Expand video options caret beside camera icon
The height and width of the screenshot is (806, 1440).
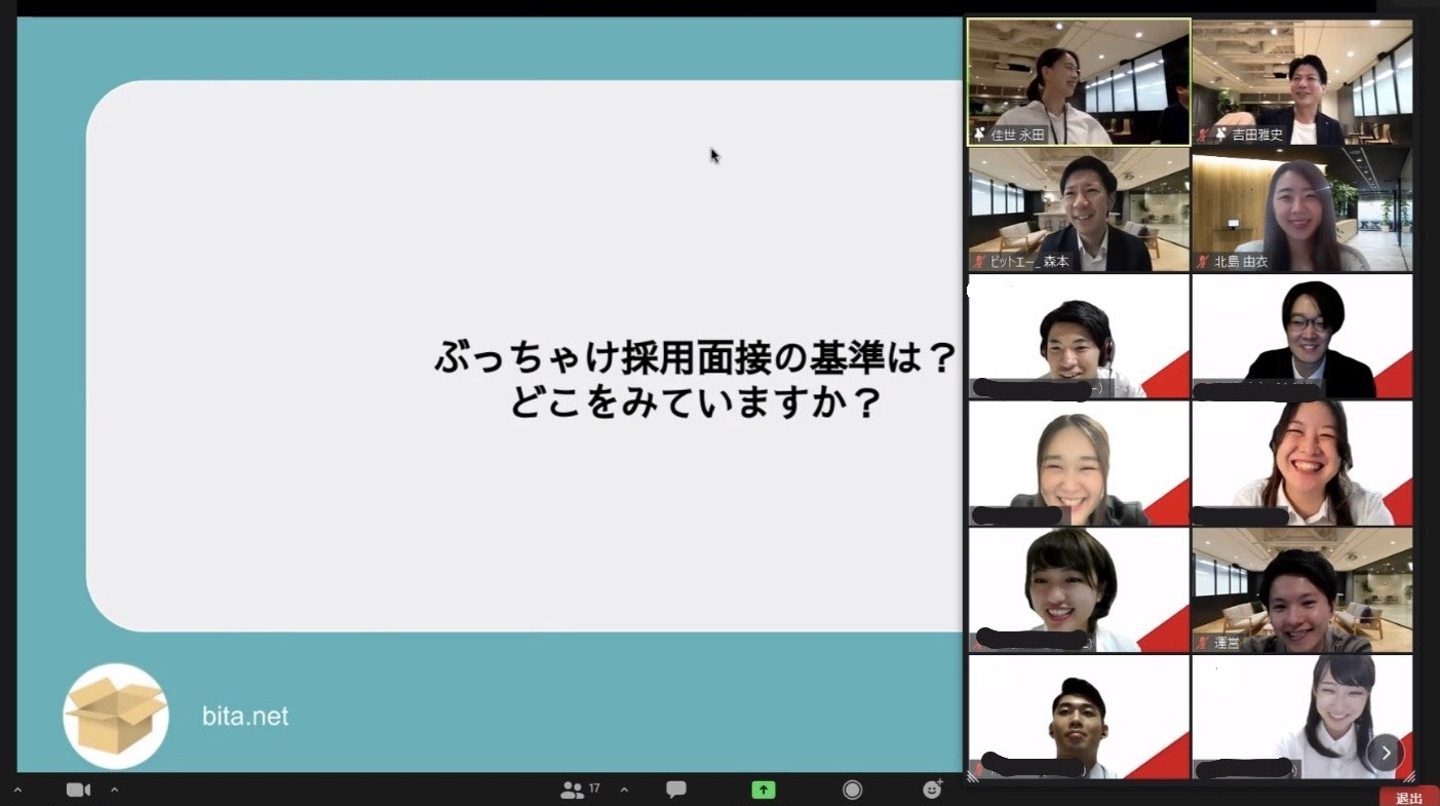tap(114, 790)
